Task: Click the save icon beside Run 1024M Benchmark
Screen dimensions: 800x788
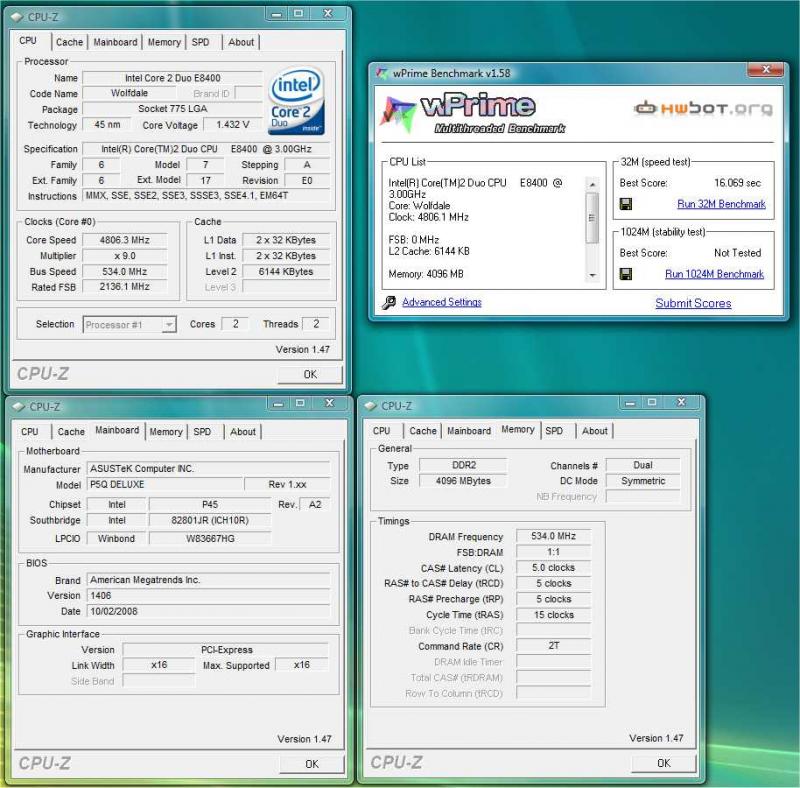Action: click(626, 274)
